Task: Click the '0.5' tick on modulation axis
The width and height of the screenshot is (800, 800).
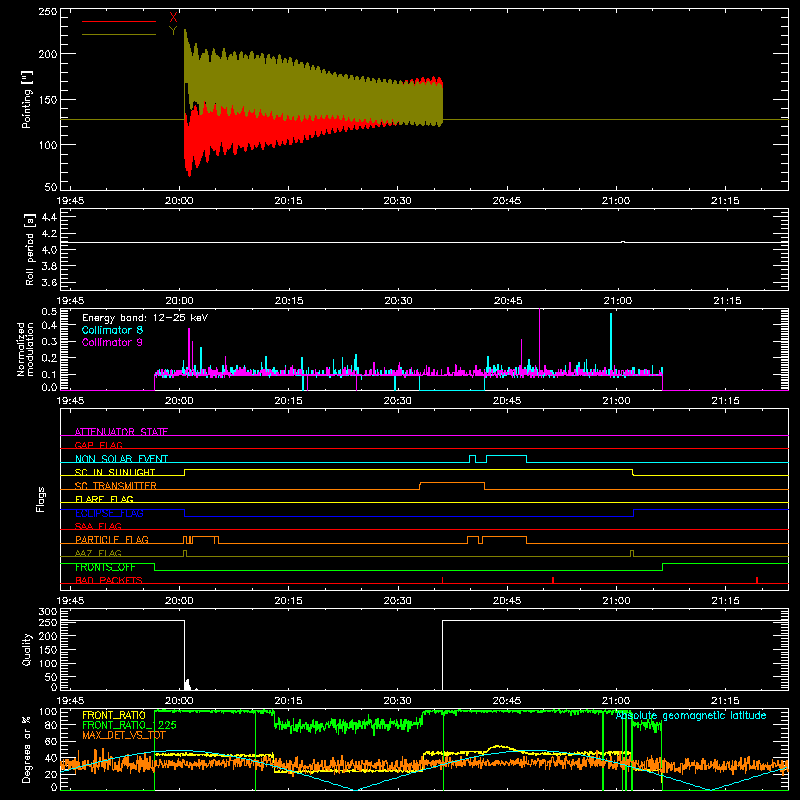Action: pos(49,311)
